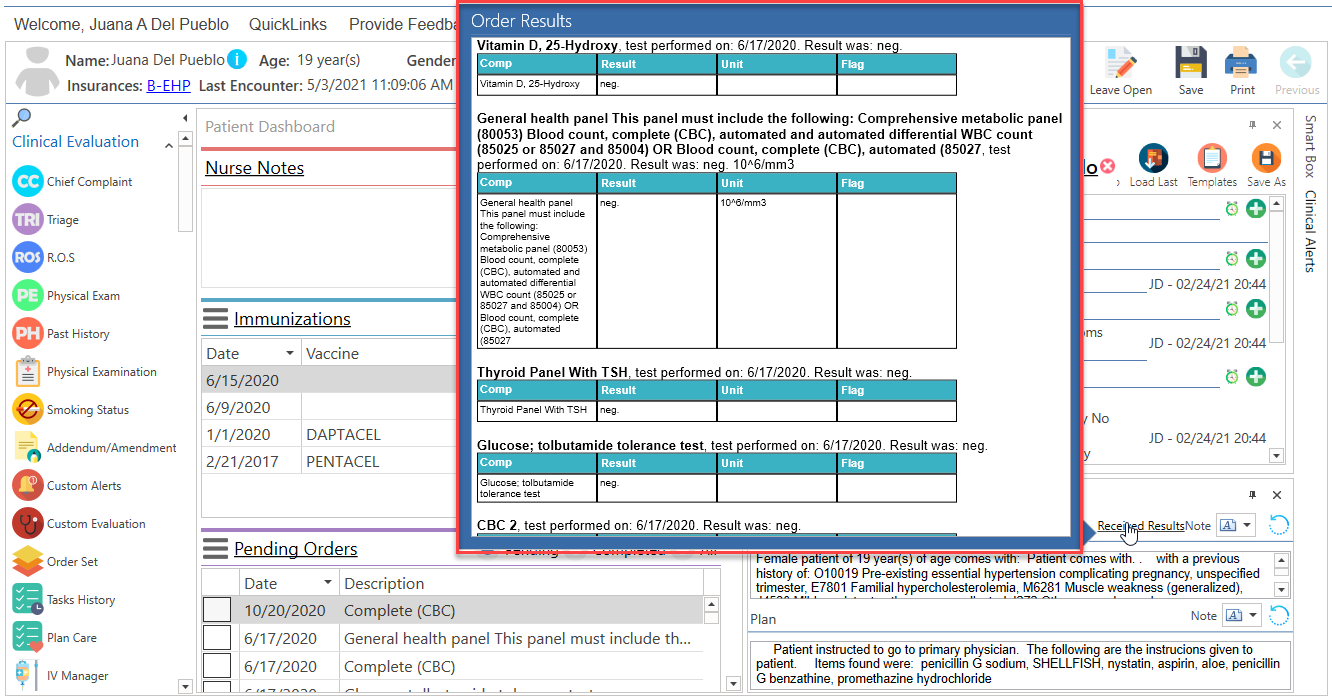The height and width of the screenshot is (697, 1332).
Task: Collapse the left sidebar with arrow
Action: click(186, 118)
